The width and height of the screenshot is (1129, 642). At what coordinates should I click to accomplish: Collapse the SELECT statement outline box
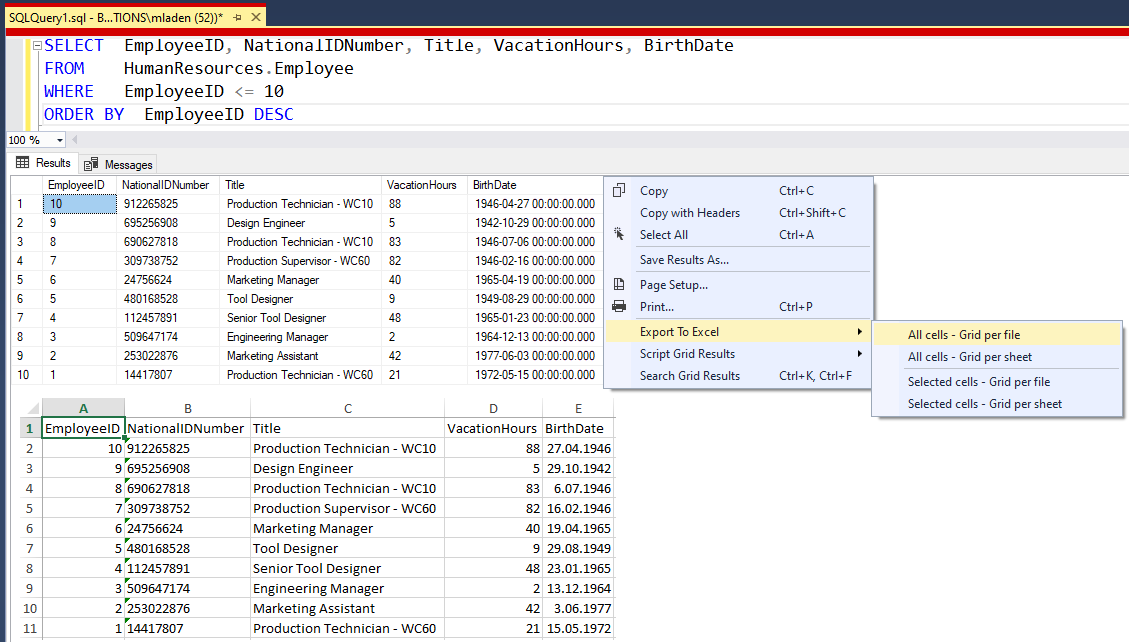37,45
